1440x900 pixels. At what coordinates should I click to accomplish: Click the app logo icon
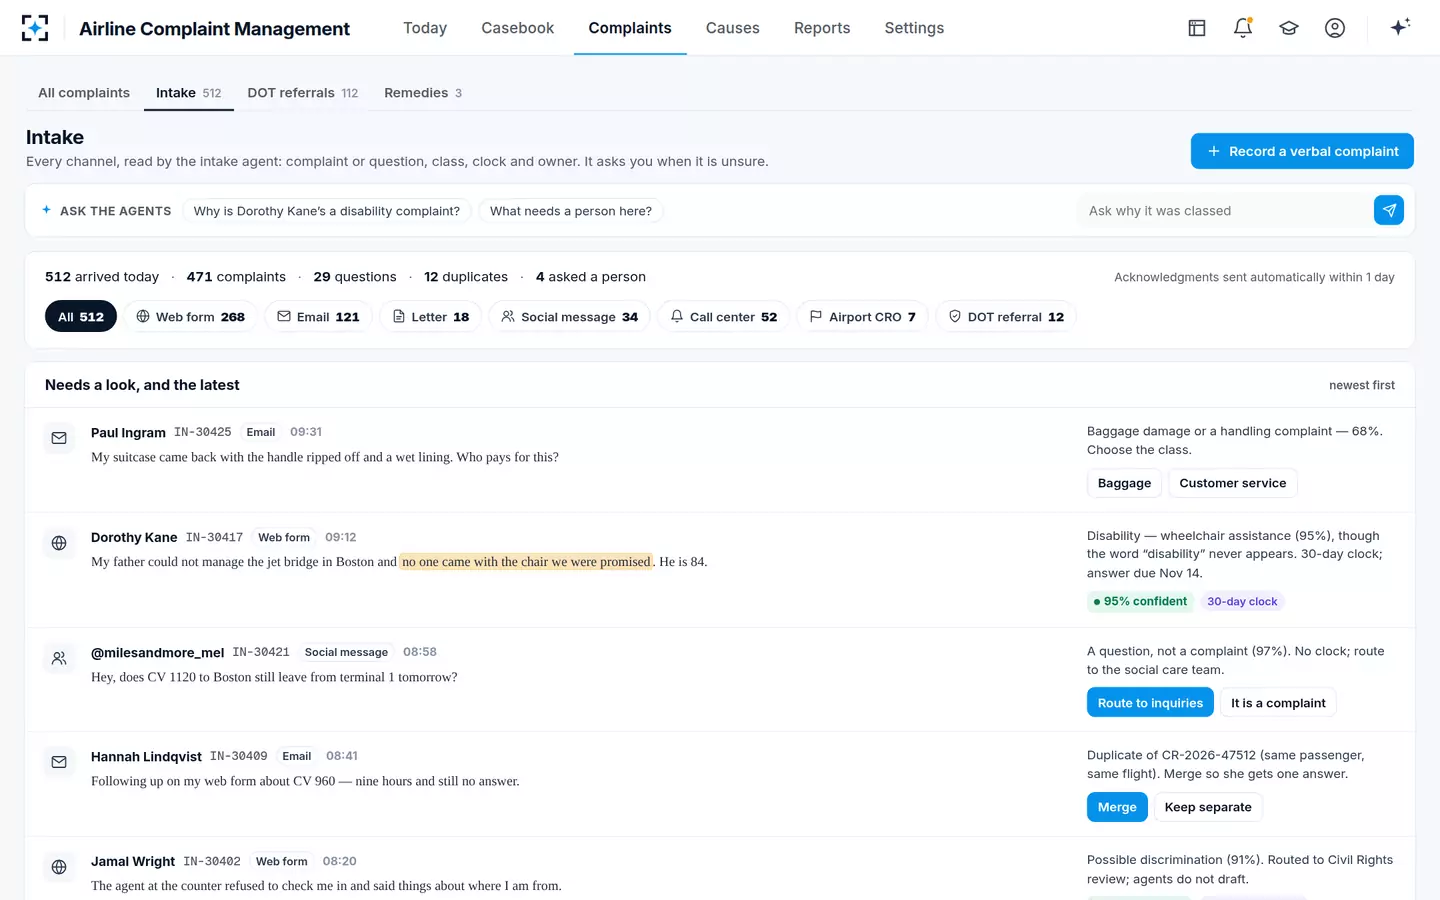point(35,28)
